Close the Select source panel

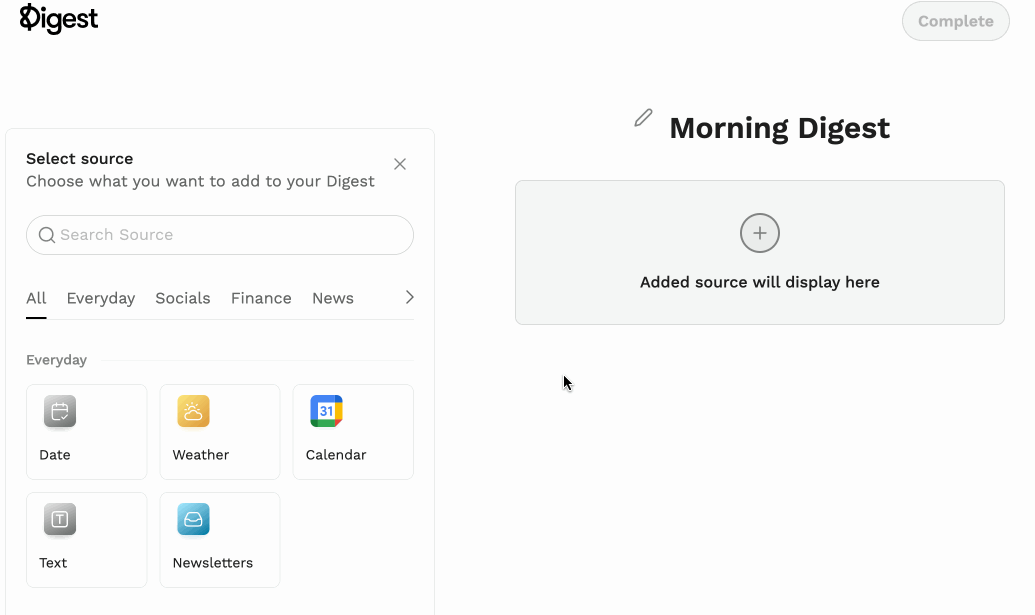400,164
